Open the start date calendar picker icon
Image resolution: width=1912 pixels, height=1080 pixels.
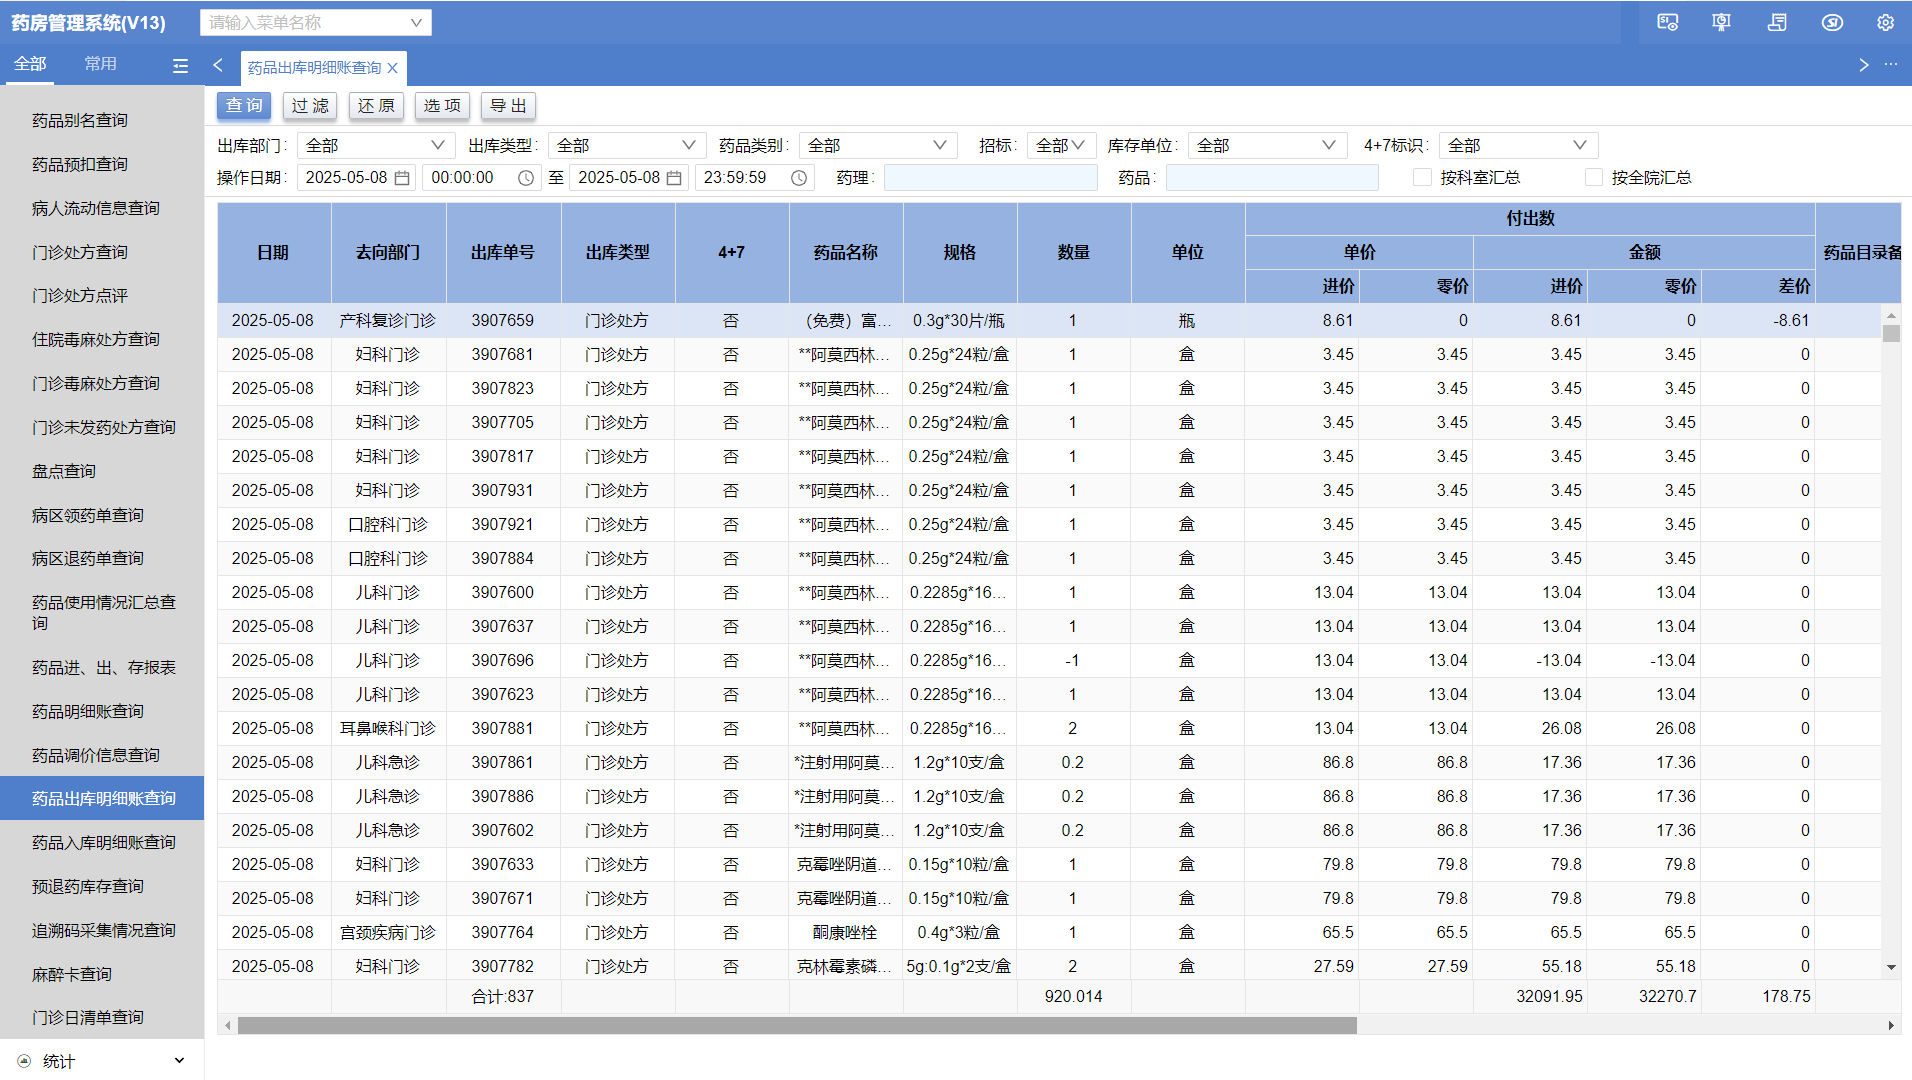[x=402, y=178]
